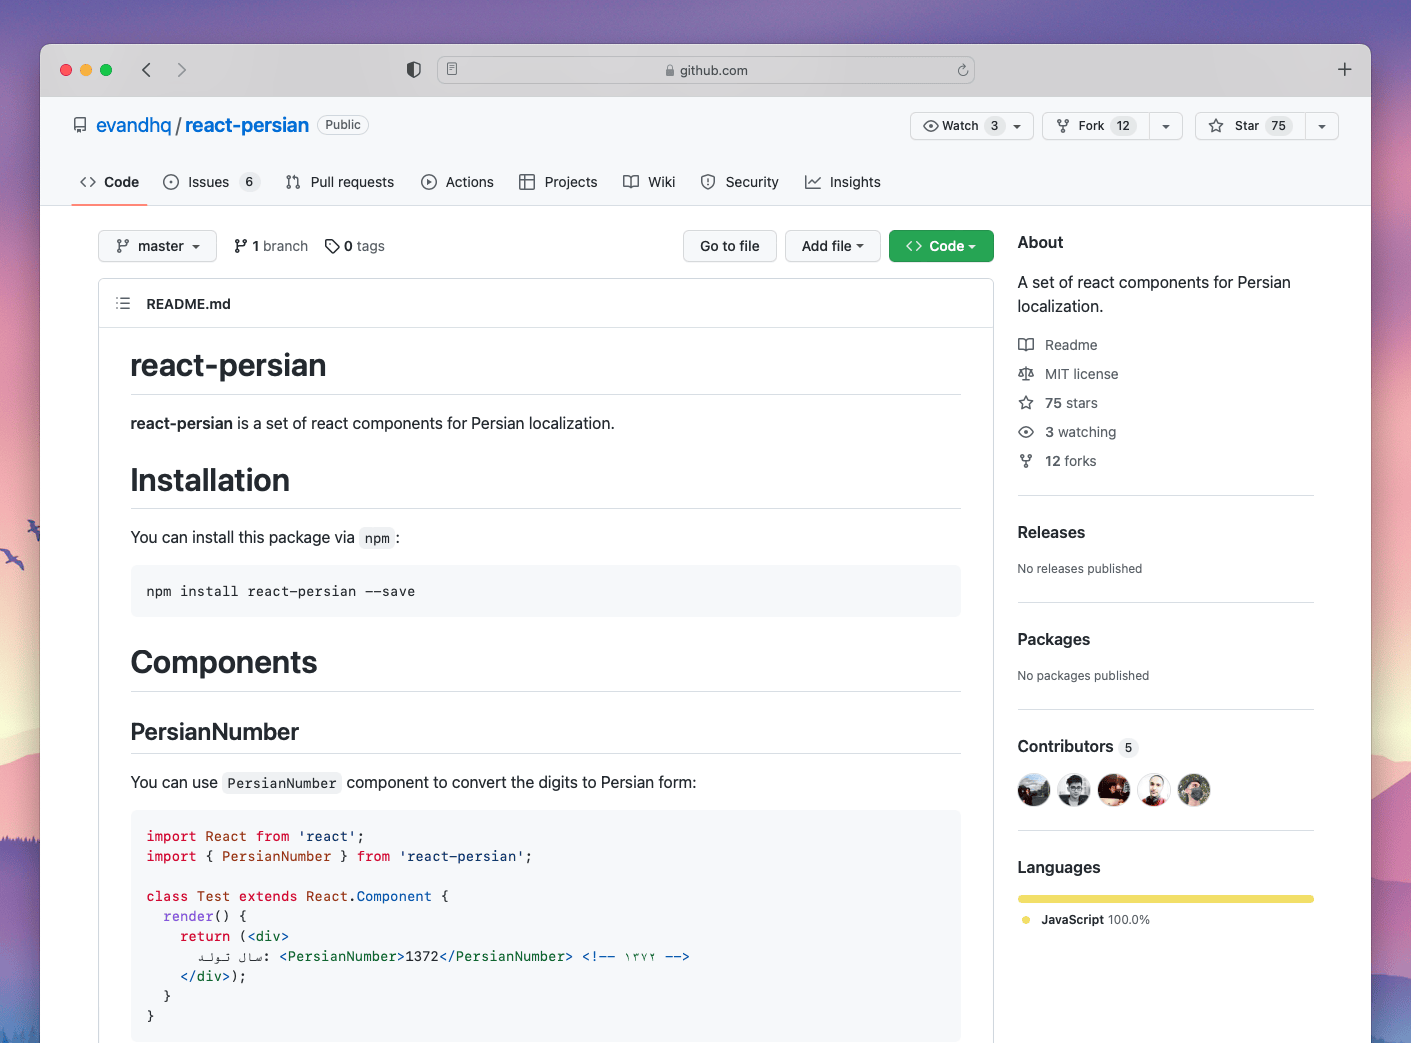View the first contributor avatar
Image resolution: width=1411 pixels, height=1043 pixels.
(x=1034, y=790)
